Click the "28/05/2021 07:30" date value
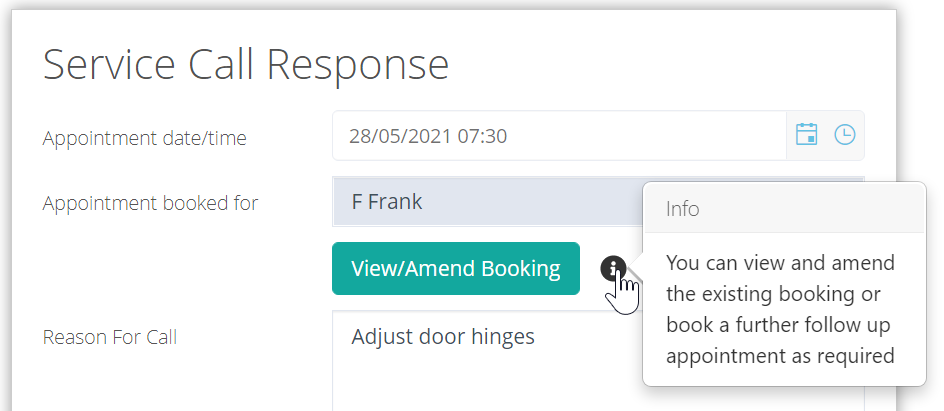 point(428,136)
